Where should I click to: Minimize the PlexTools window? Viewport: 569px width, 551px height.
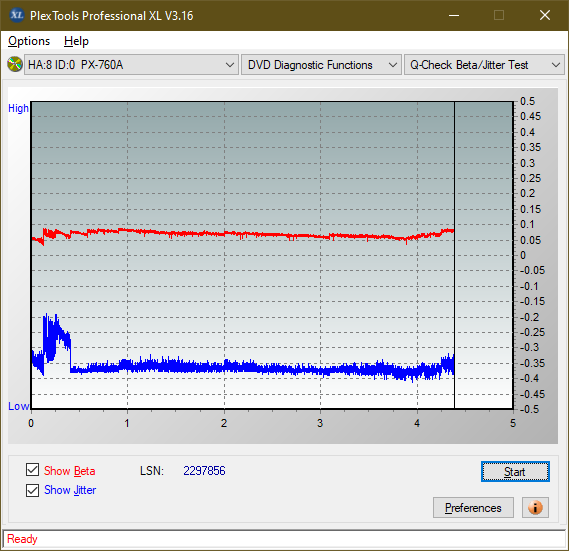454,15
